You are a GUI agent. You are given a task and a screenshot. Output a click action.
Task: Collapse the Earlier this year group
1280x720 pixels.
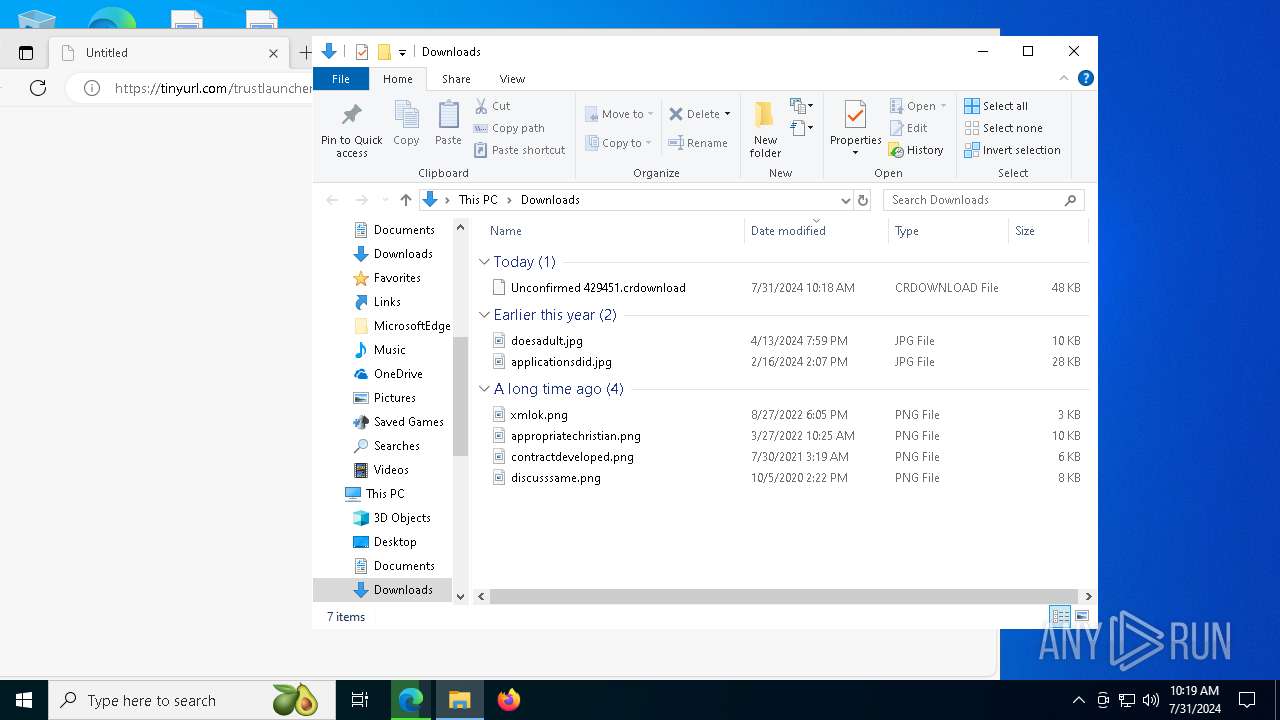[x=485, y=315]
